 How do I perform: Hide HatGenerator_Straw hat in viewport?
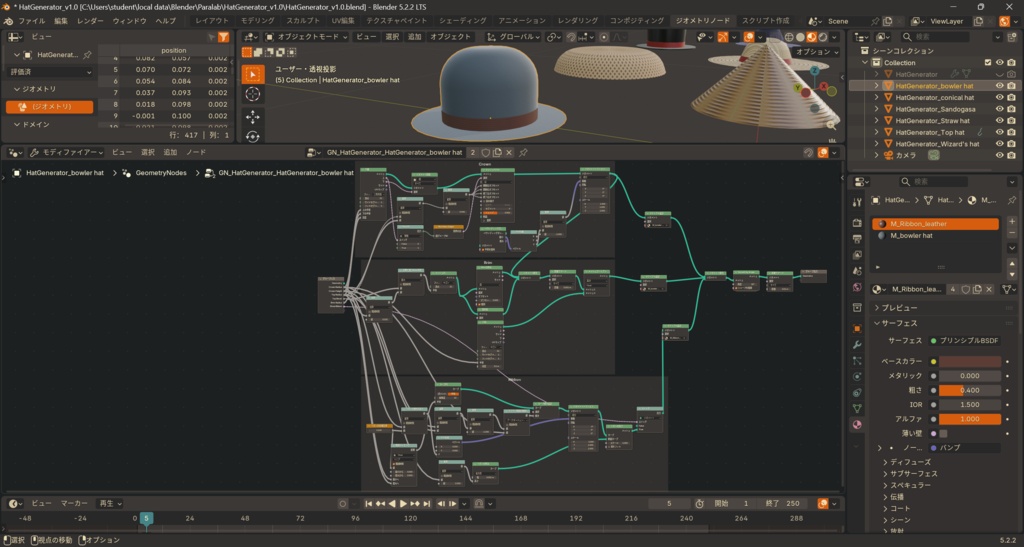click(x=999, y=121)
